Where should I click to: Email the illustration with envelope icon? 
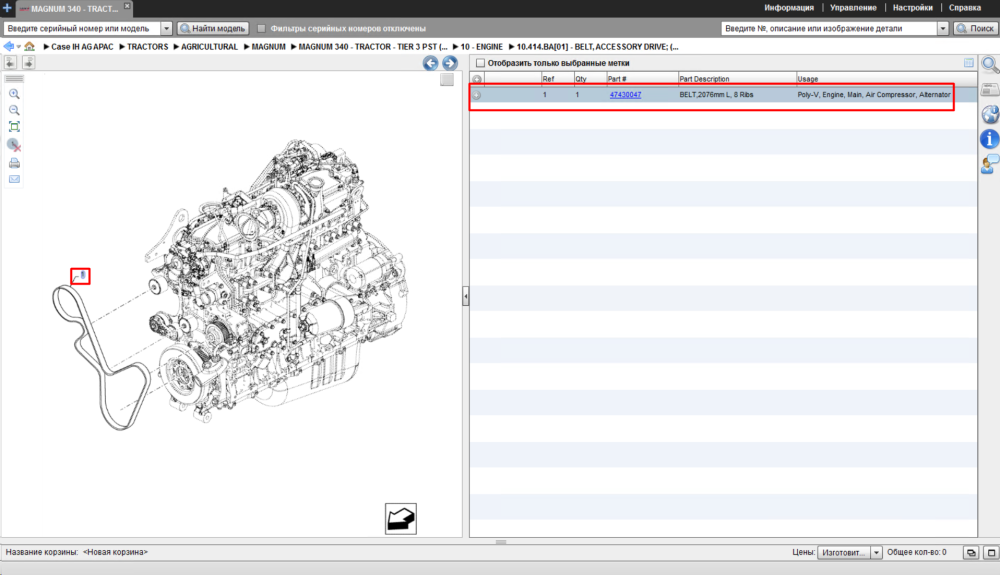point(14,179)
